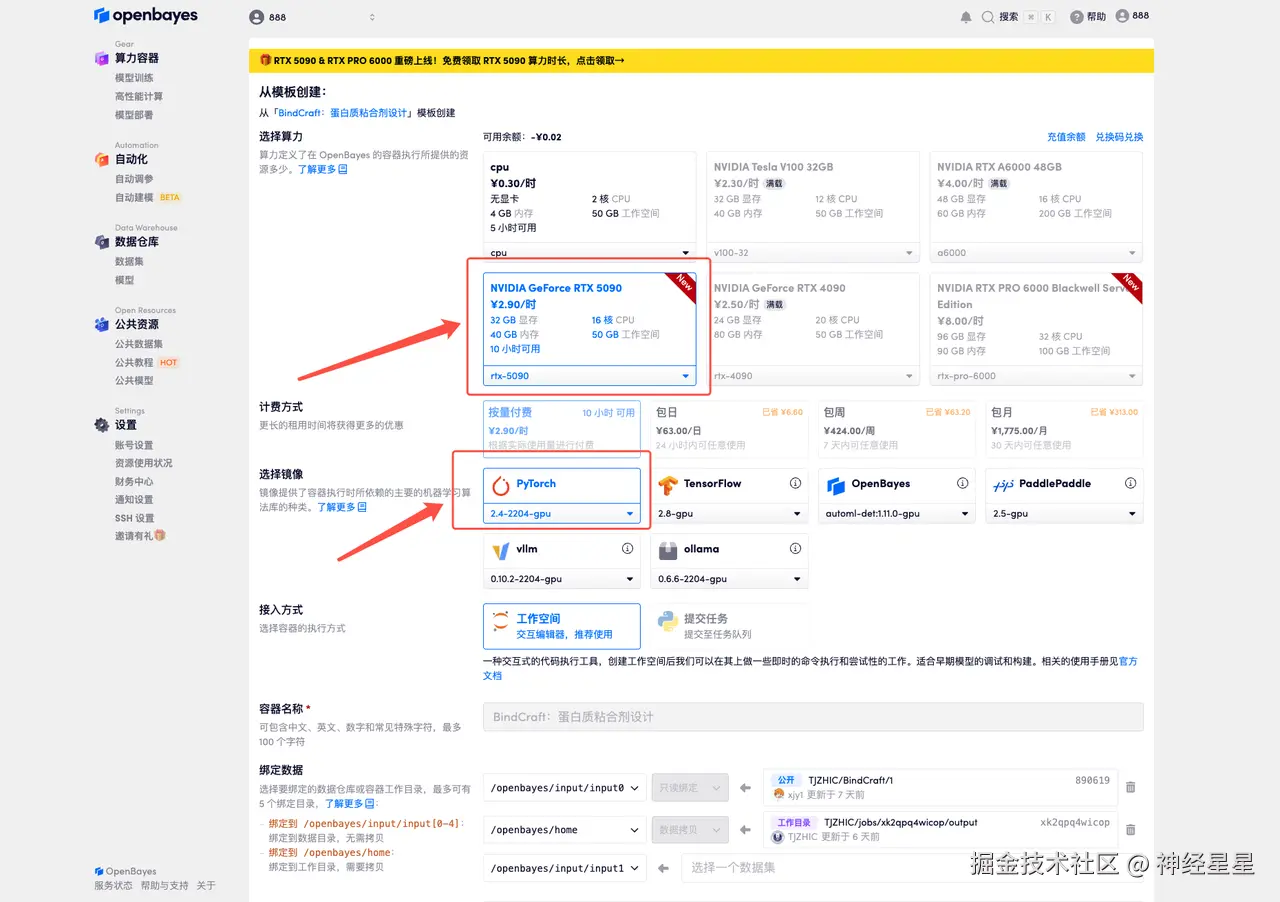Click 帮助与支持 footer link
This screenshot has height=902, width=1280.
(x=164, y=886)
